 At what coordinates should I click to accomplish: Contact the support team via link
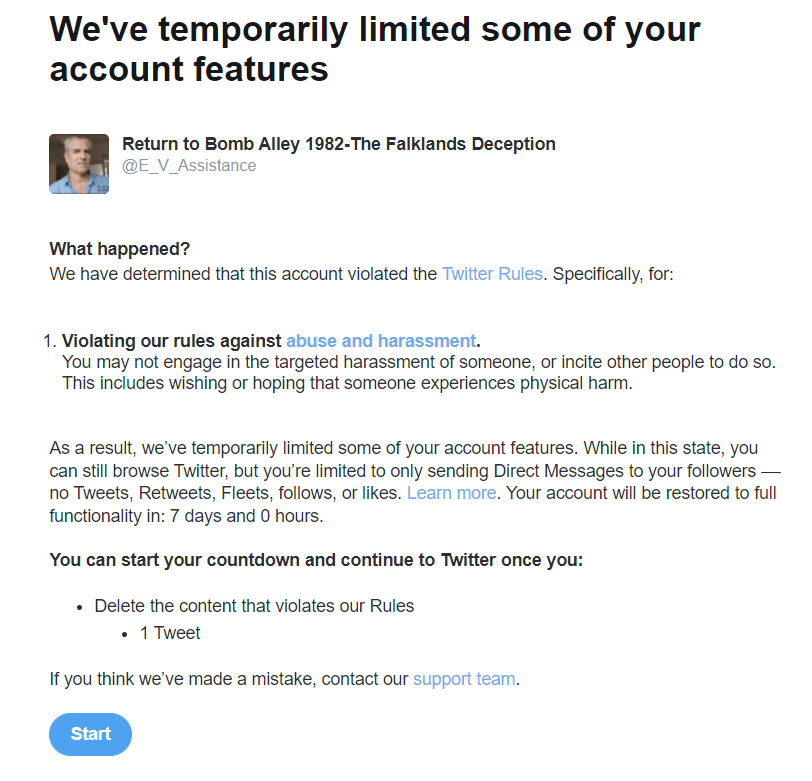tap(464, 679)
